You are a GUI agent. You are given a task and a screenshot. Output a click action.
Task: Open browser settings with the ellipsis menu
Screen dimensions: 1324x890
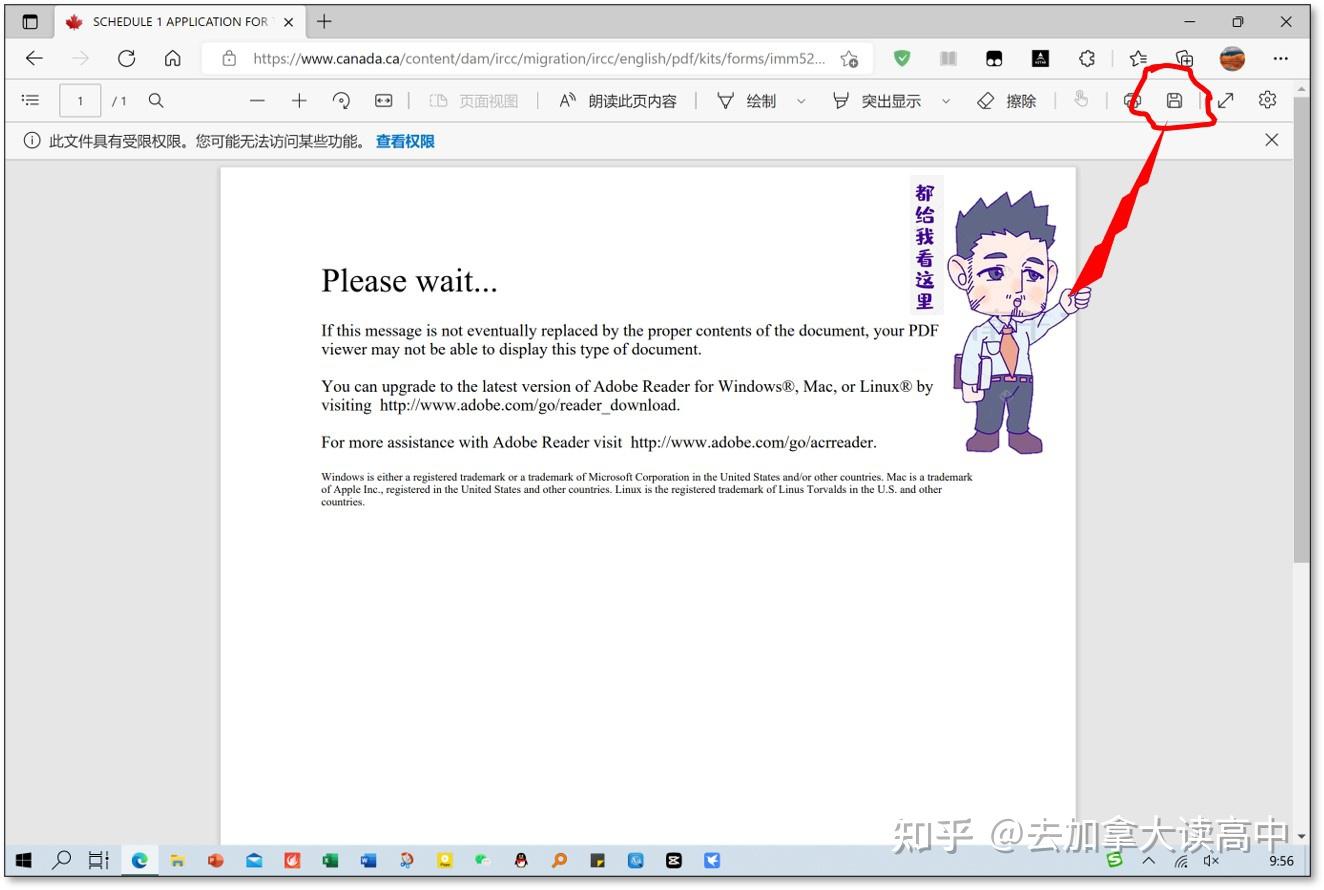pyautogui.click(x=1281, y=59)
